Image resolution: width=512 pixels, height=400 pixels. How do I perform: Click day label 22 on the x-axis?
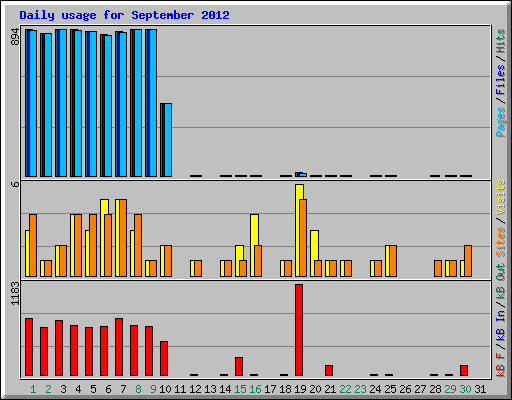click(x=345, y=389)
